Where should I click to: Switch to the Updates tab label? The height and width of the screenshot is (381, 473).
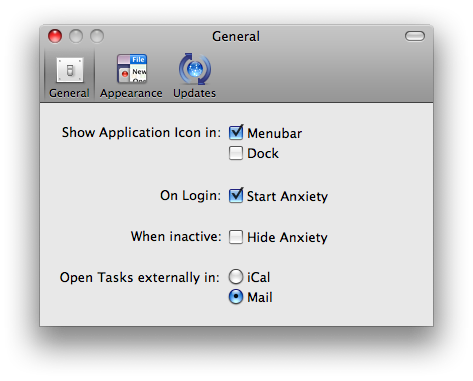coord(194,93)
